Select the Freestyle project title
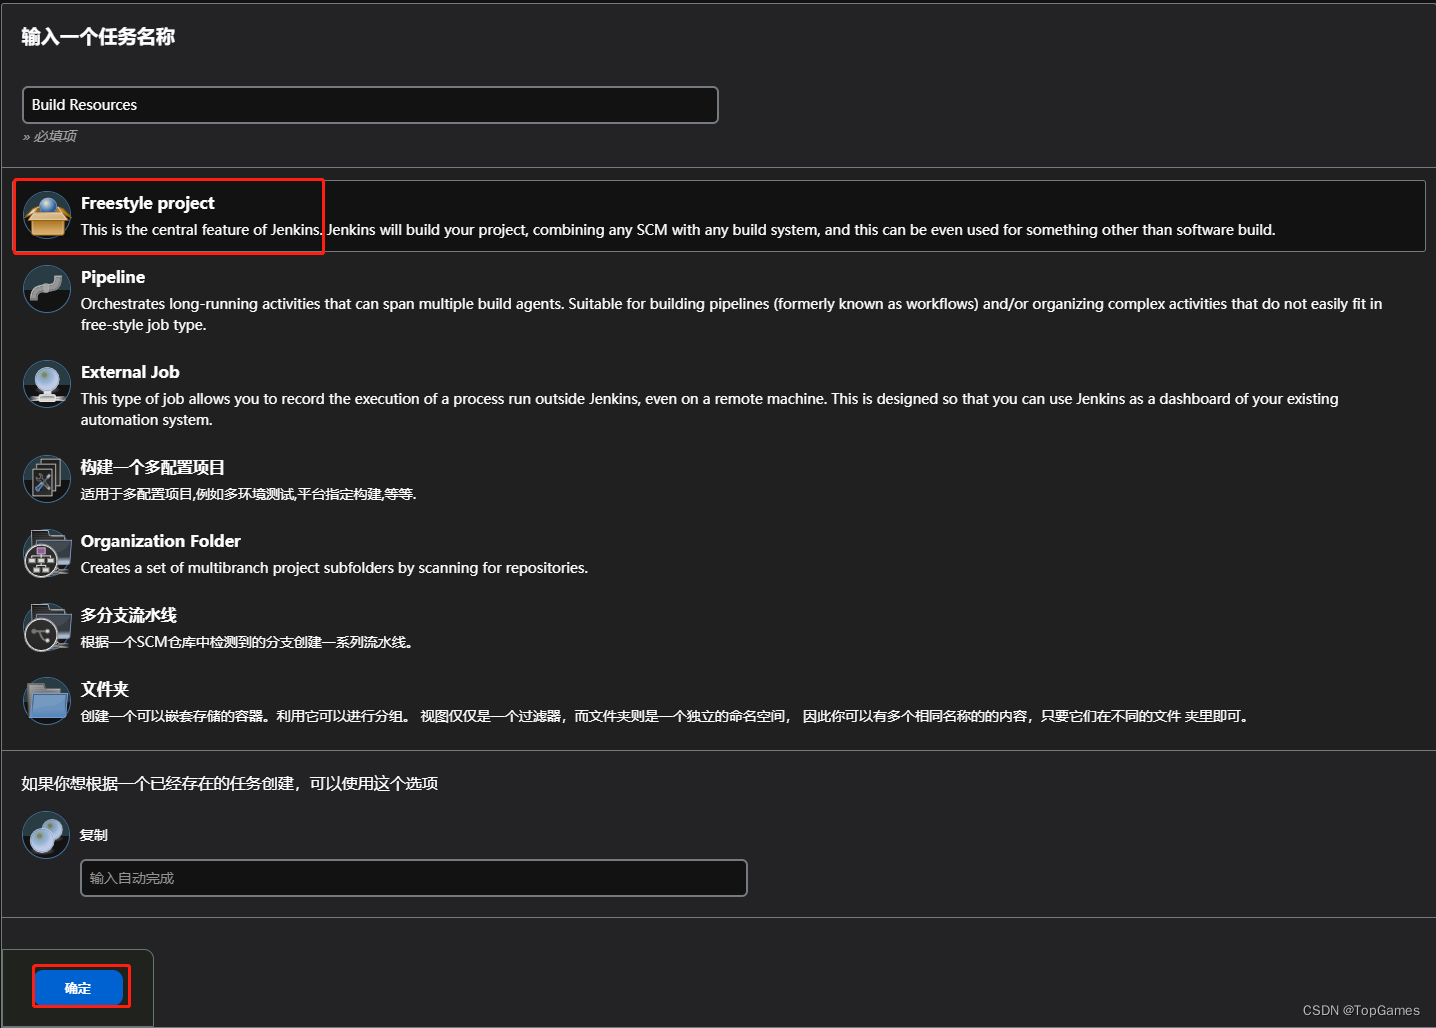This screenshot has height=1028, width=1436. 148,203
